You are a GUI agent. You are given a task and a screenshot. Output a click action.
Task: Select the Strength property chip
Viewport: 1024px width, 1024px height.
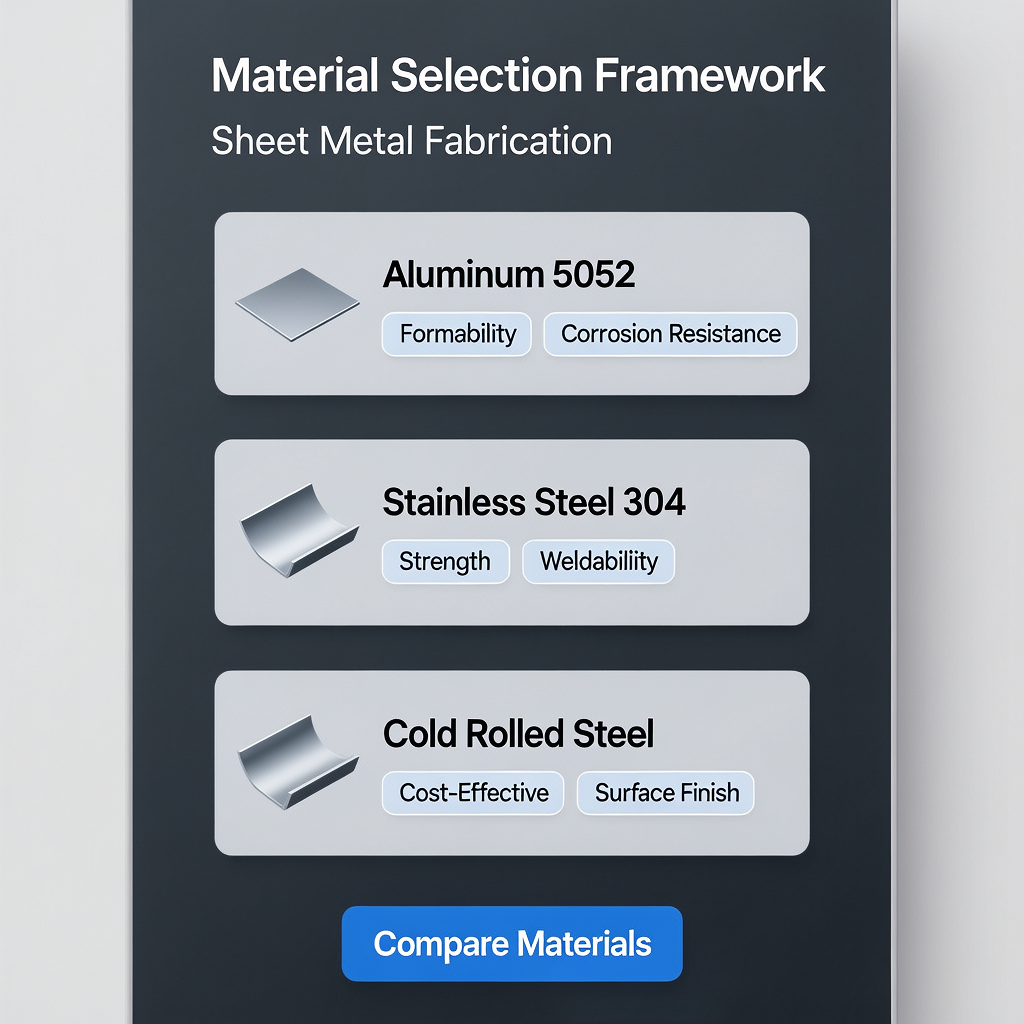(x=445, y=562)
